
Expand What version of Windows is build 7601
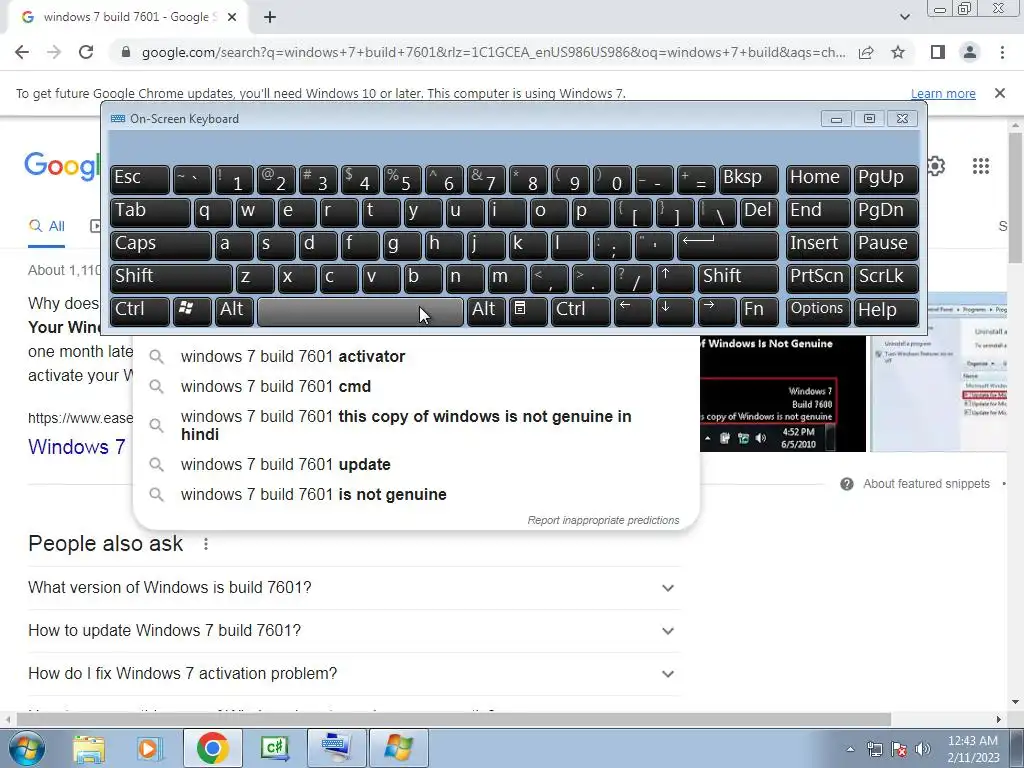(354, 588)
